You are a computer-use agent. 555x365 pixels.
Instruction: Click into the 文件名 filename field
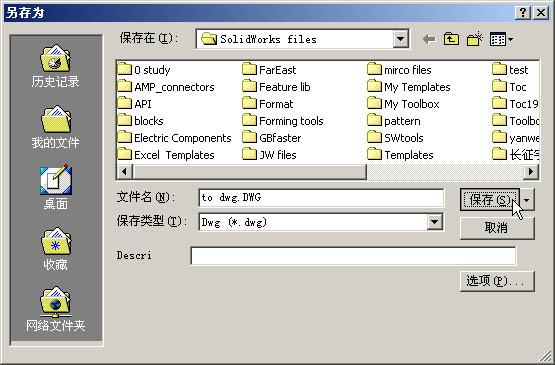pyautogui.click(x=321, y=198)
